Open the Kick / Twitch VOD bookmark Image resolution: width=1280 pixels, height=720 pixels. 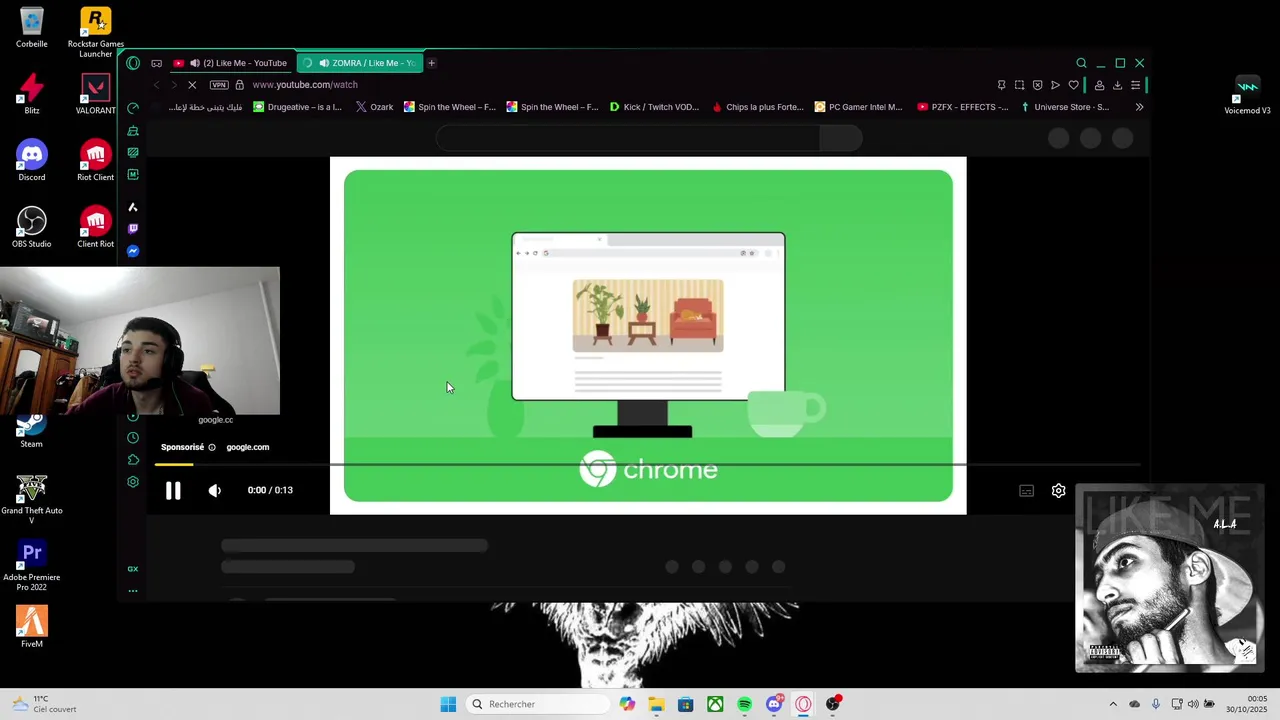point(654,107)
